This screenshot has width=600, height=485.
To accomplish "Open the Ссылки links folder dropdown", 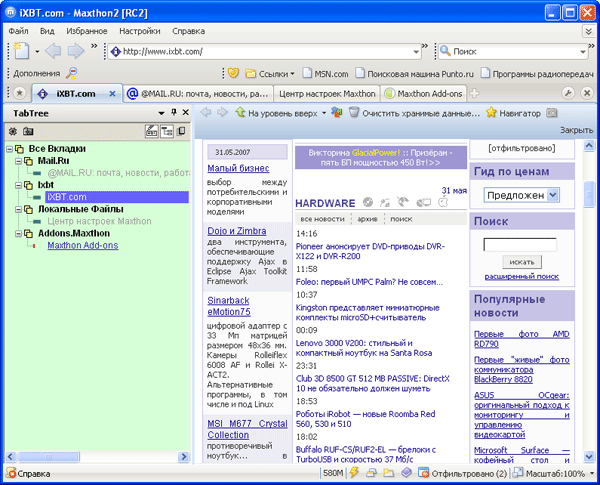I will pyautogui.click(x=292, y=74).
